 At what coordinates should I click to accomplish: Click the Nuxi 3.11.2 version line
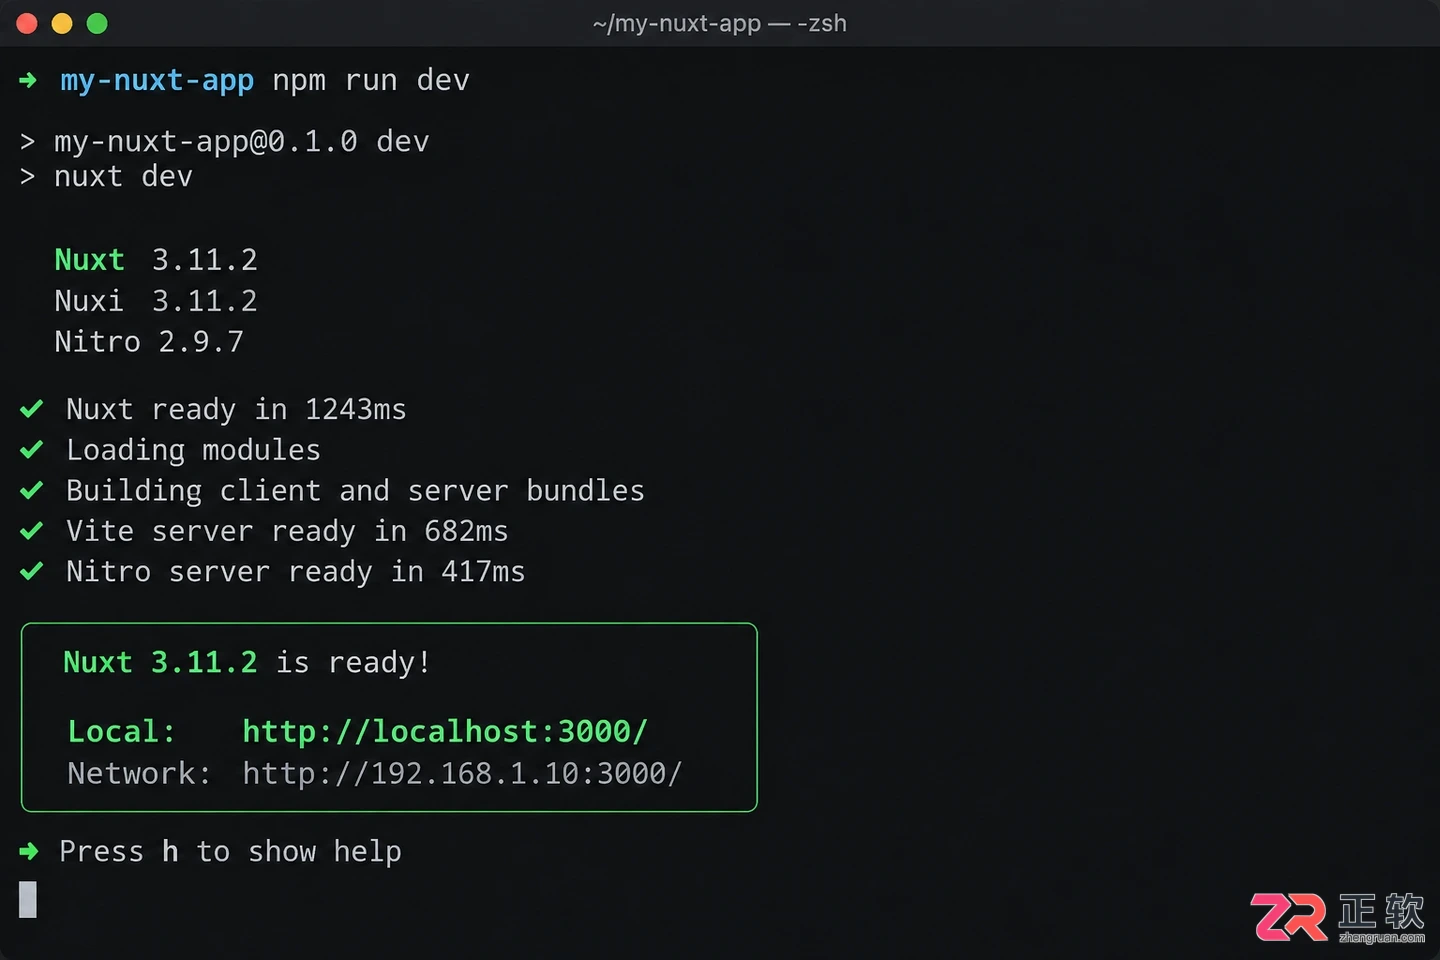156,301
